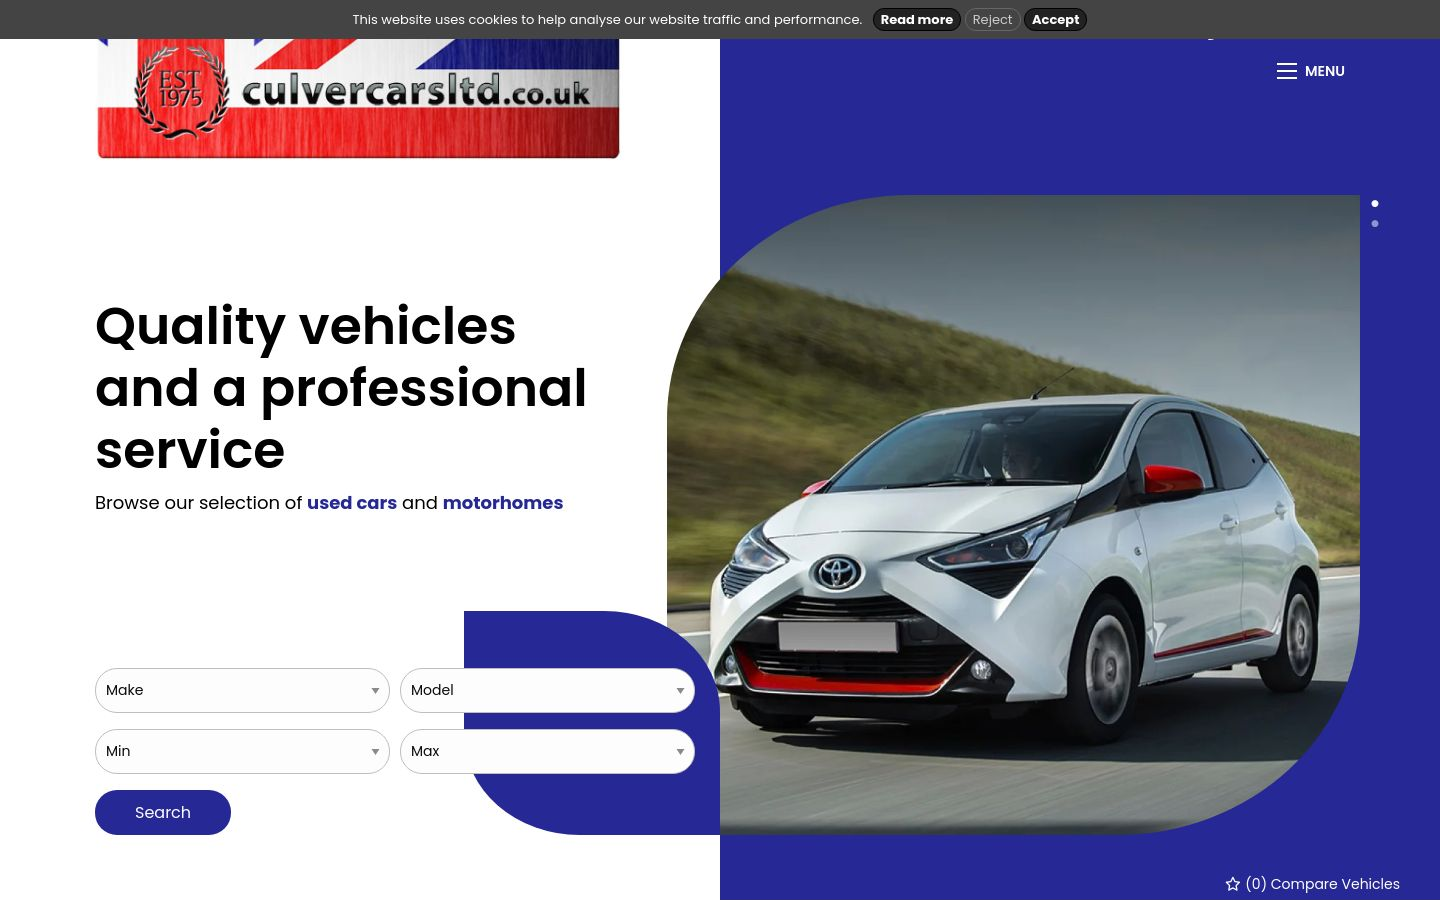Click the Compare Vehicles star icon
1440x900 pixels.
click(x=1232, y=884)
